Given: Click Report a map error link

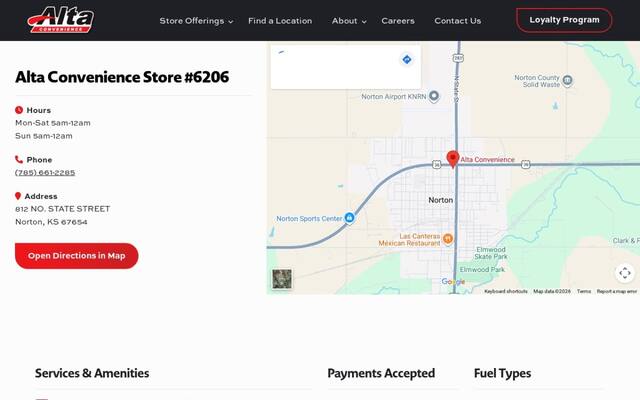Looking at the screenshot, I should coord(617,291).
